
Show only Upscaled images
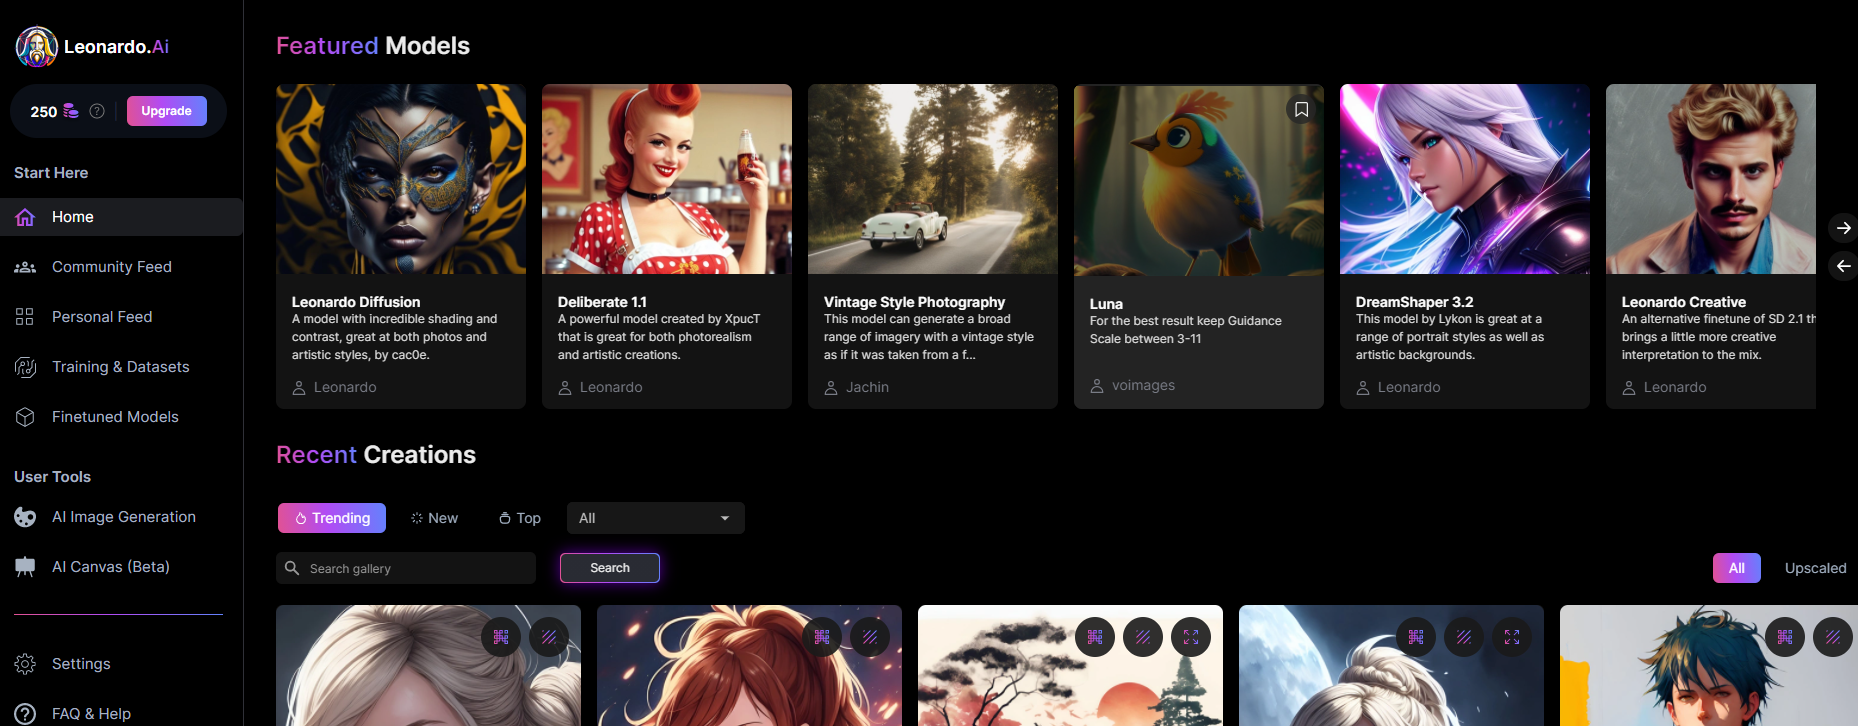click(1815, 568)
